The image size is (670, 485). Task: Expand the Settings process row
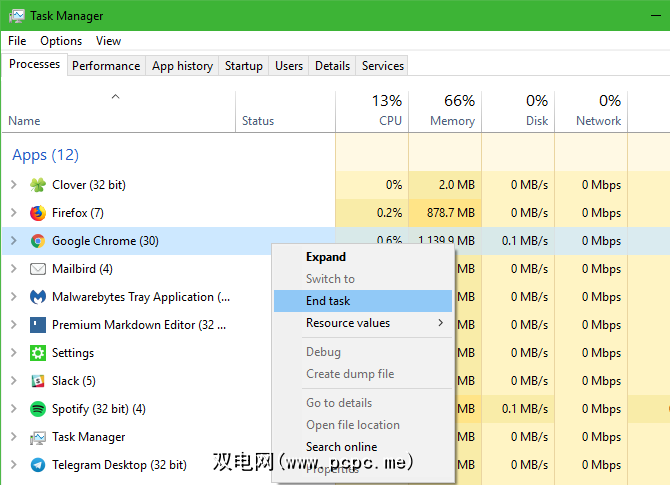tap(14, 353)
